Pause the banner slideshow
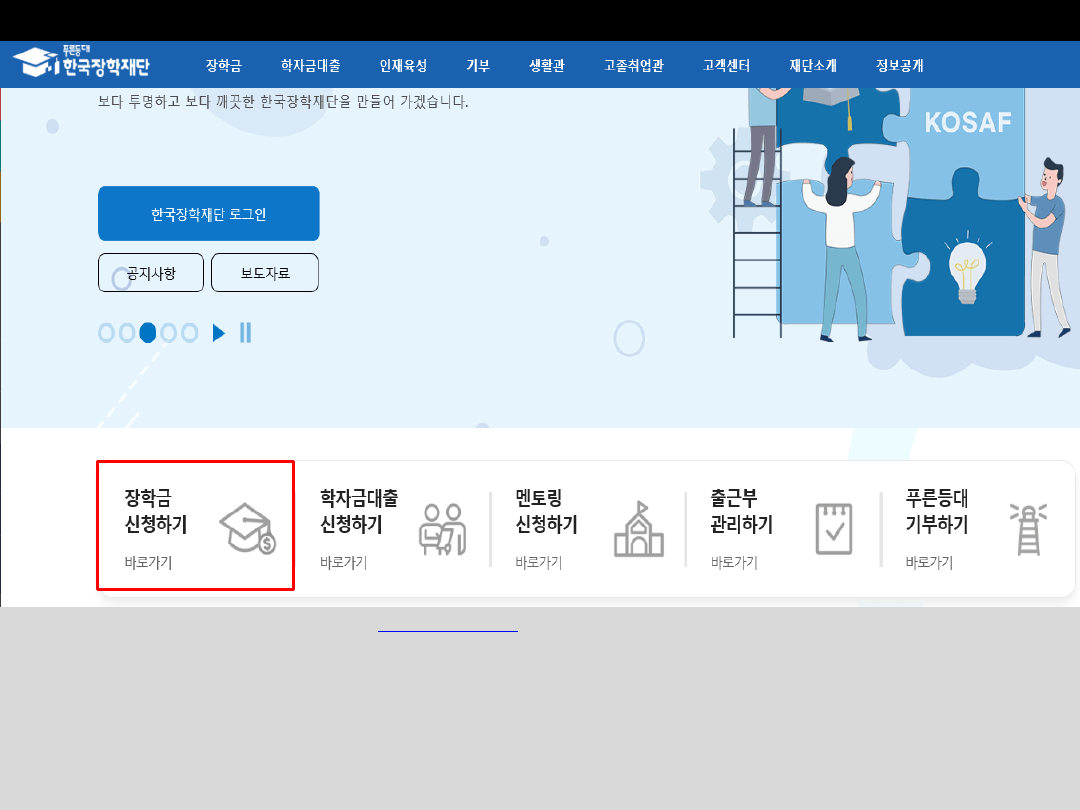This screenshot has width=1080, height=810. (x=245, y=332)
